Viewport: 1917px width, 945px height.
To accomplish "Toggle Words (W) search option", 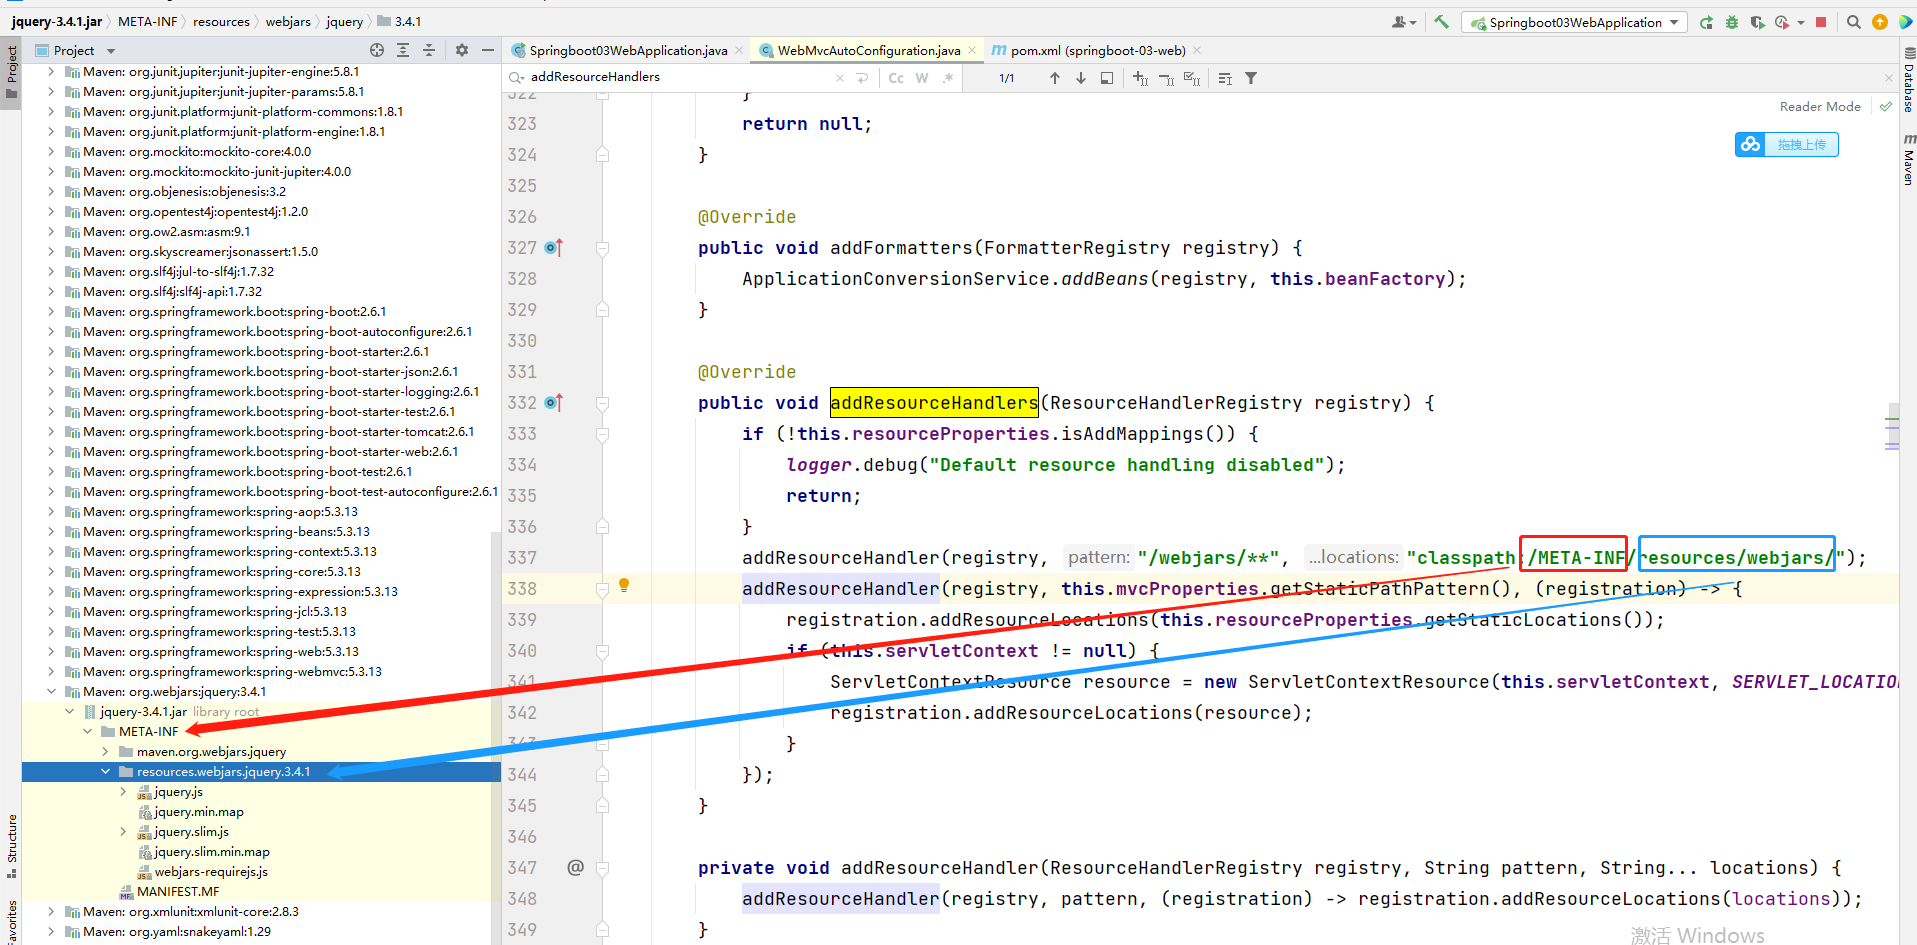I will (922, 78).
